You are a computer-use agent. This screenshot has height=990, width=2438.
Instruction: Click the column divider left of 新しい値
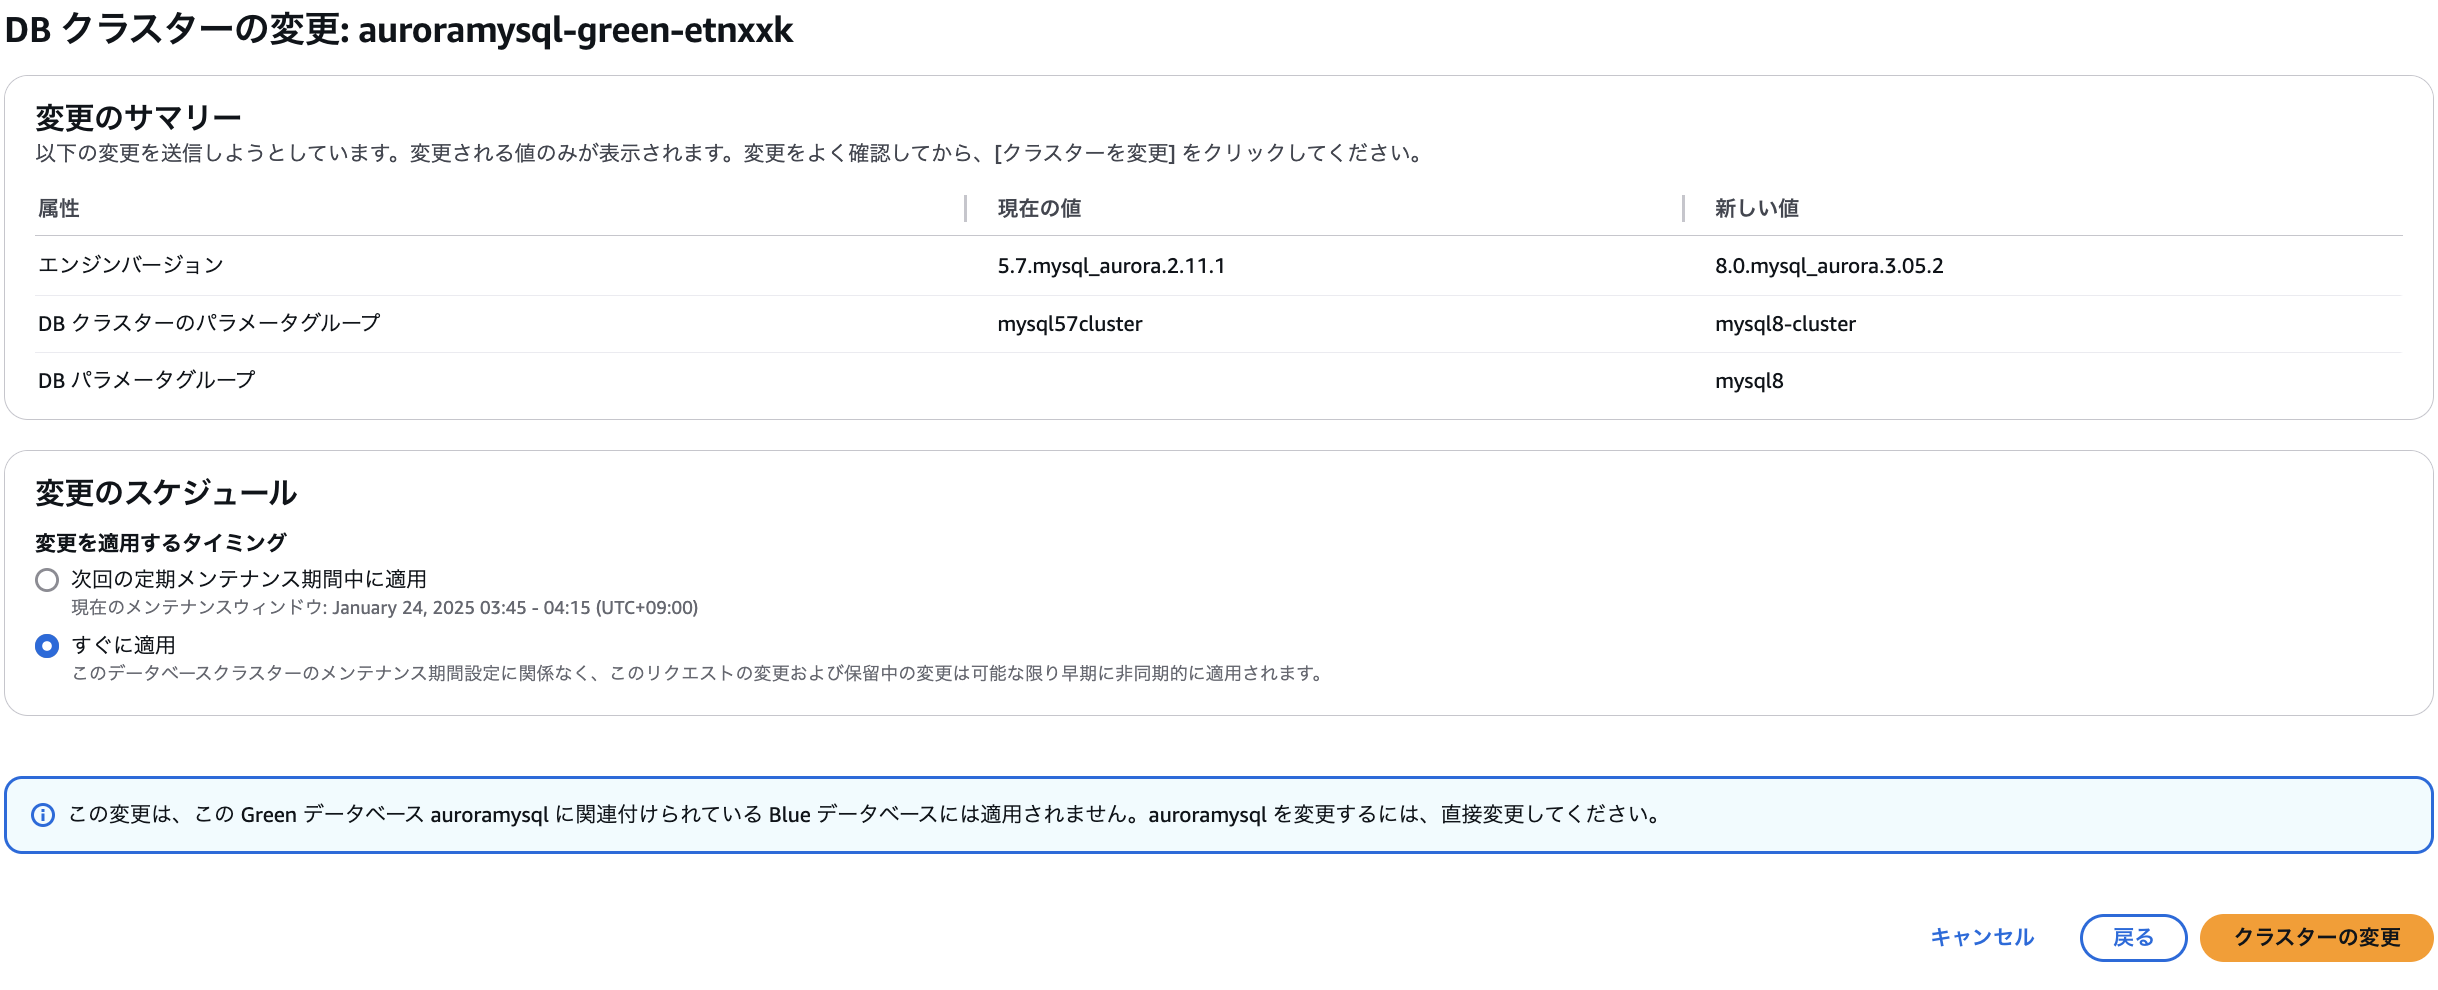pyautogui.click(x=1684, y=208)
